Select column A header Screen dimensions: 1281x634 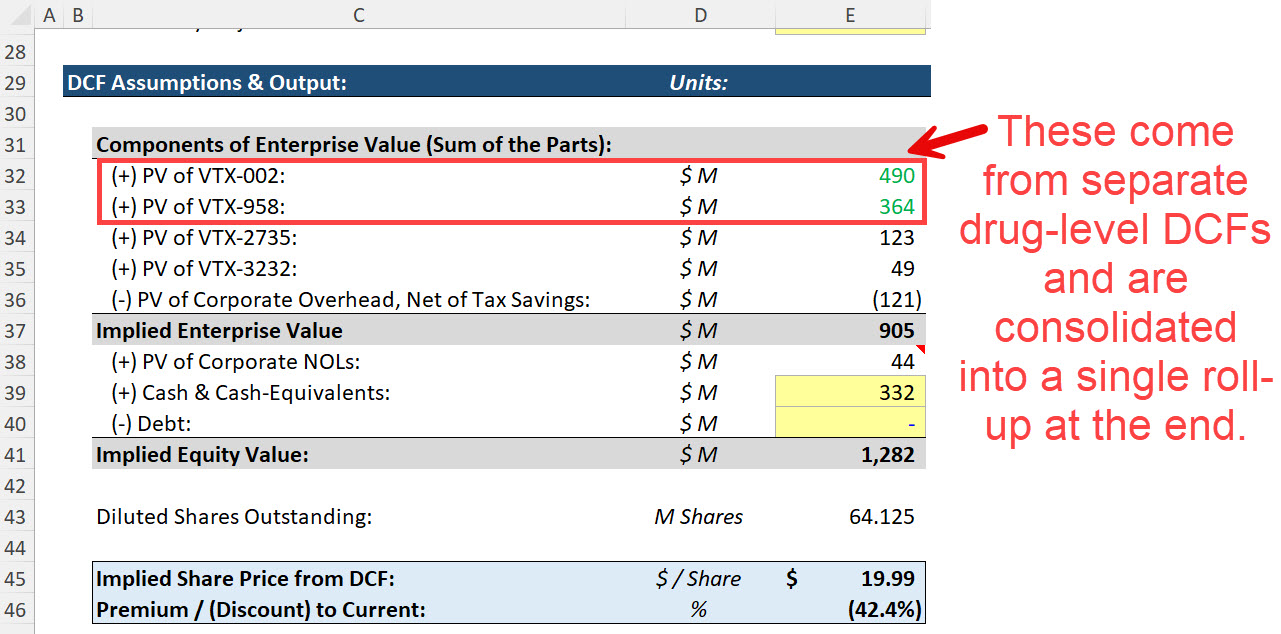click(x=49, y=14)
